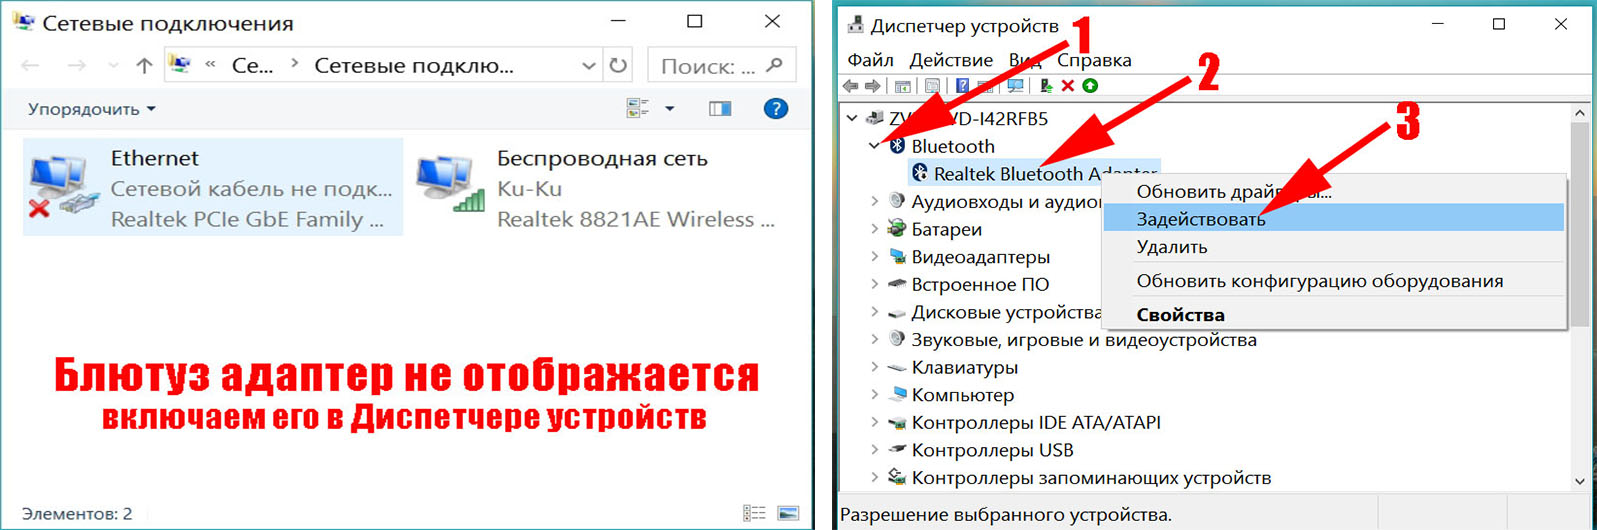Click wireless network Ku-Ku connection icon
This screenshot has height=530, width=1597.
[x=451, y=186]
